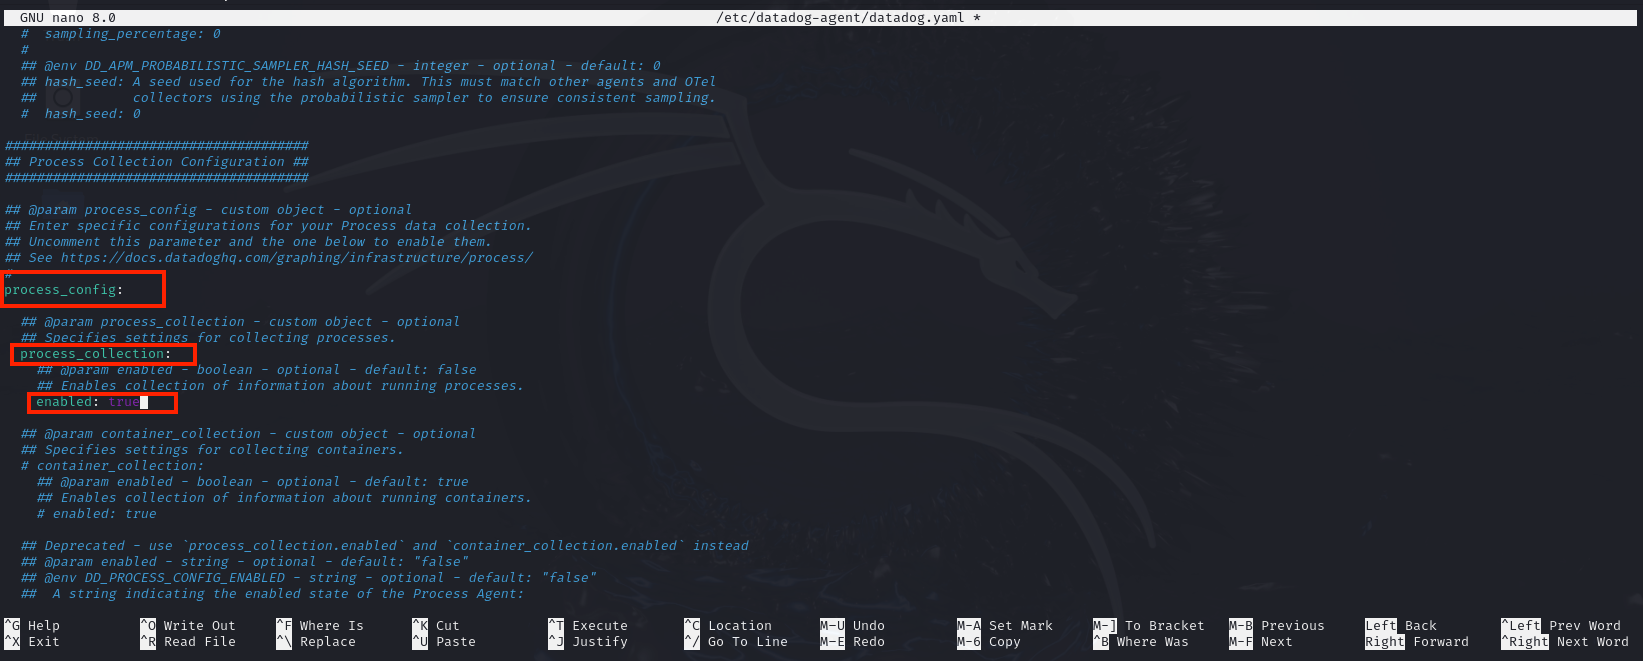Click the '# container_collection:' commented line

tap(112, 466)
